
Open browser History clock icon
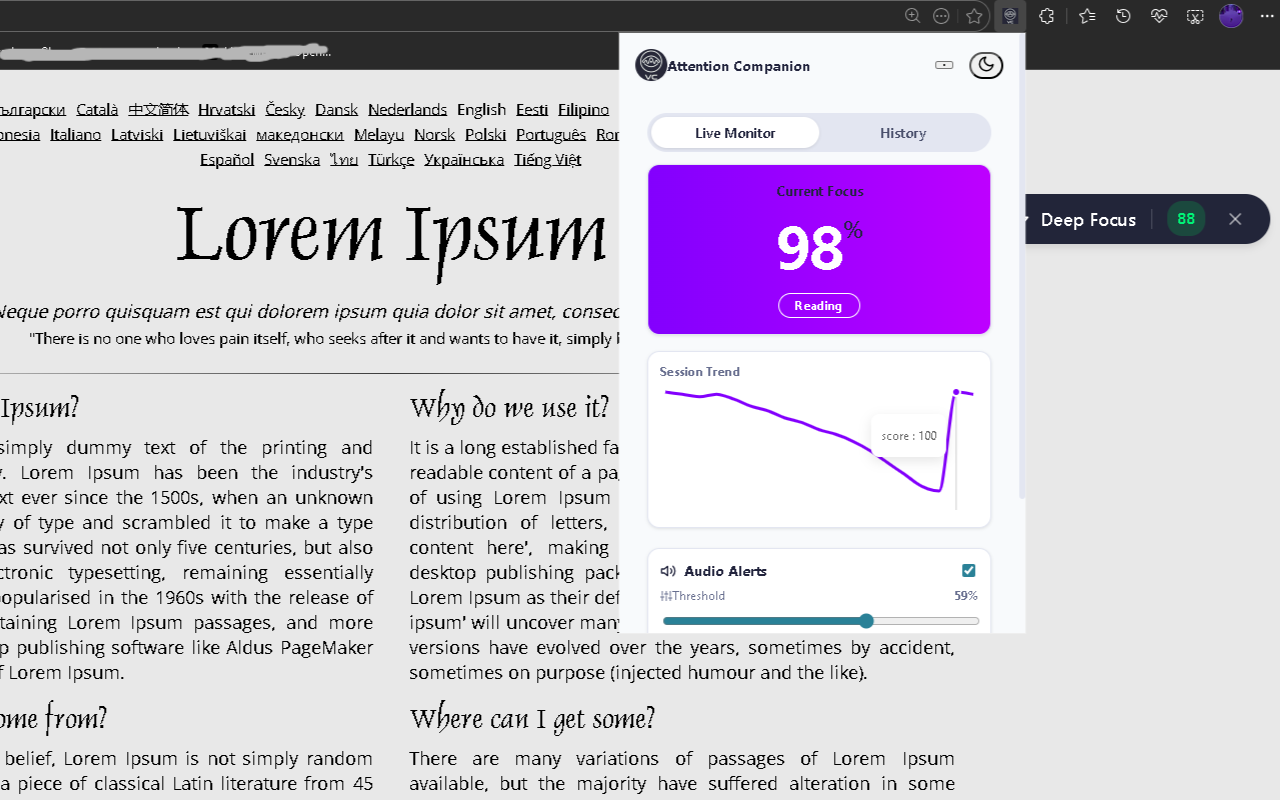click(x=1122, y=16)
